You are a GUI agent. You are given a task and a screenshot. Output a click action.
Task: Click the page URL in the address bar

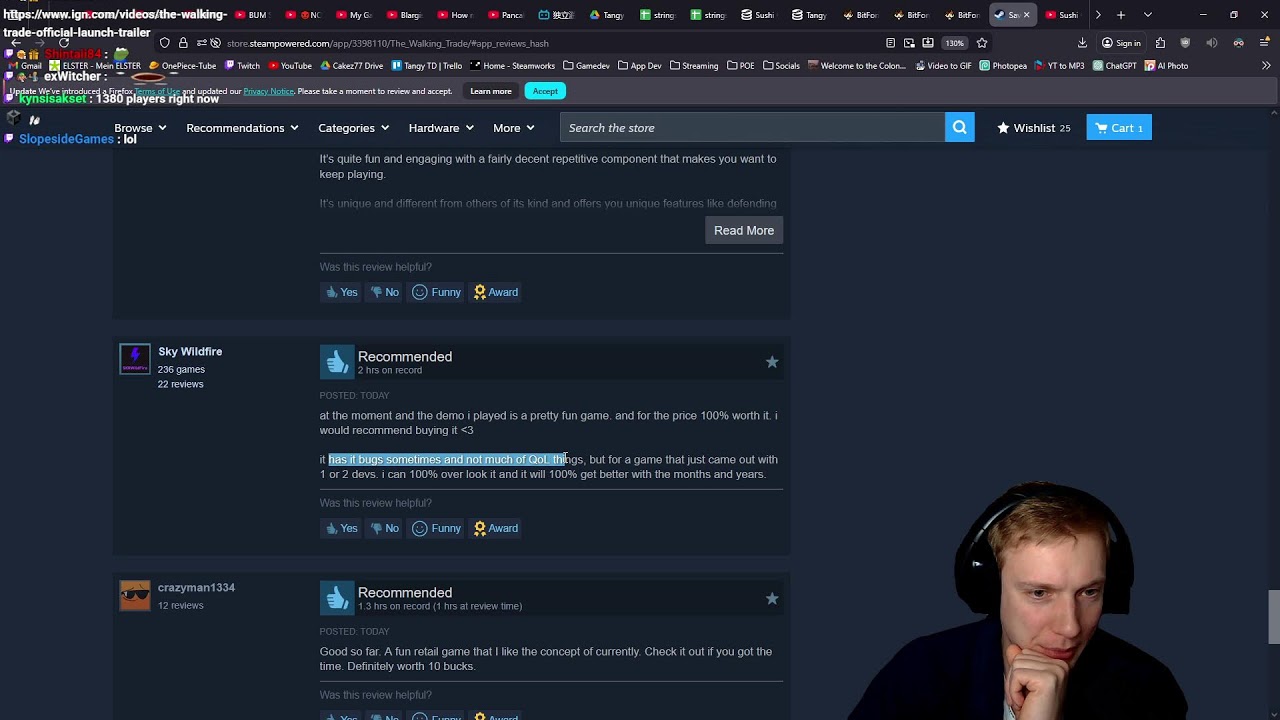[x=388, y=43]
